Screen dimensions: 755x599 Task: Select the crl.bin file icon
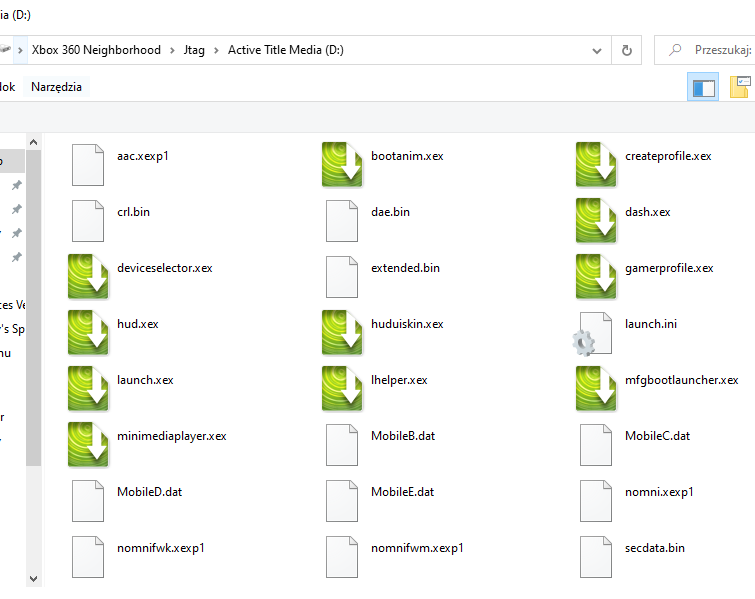(88, 221)
